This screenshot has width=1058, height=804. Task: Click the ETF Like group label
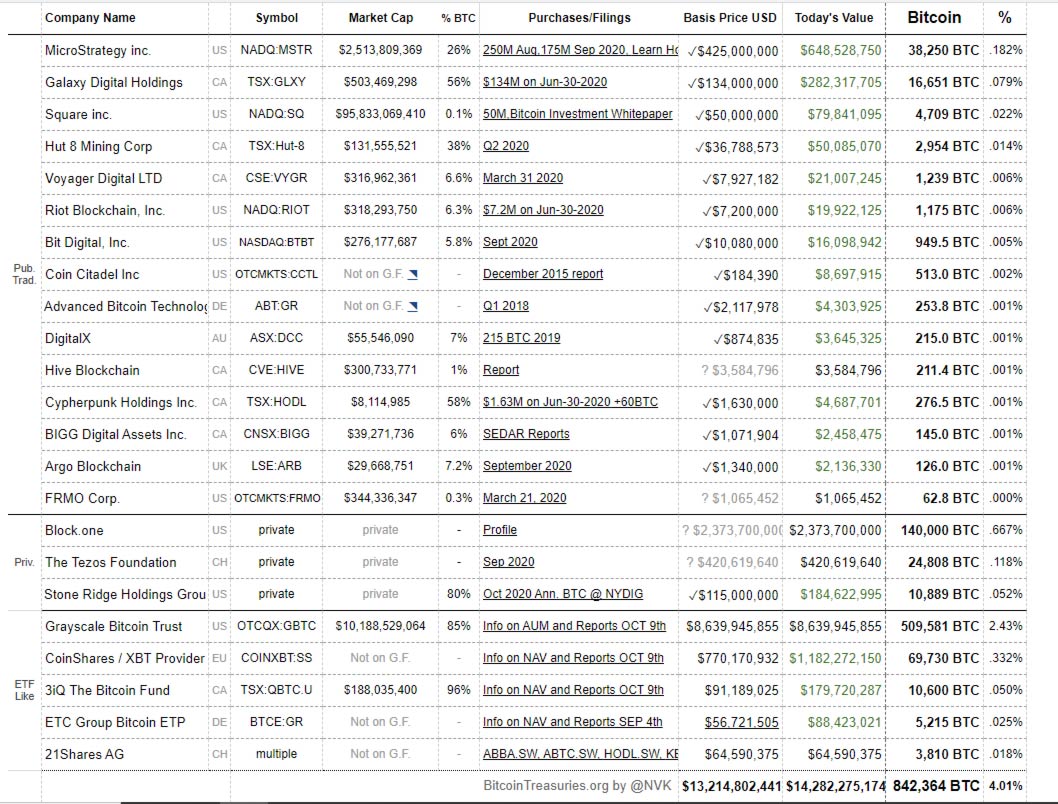[x=24, y=690]
